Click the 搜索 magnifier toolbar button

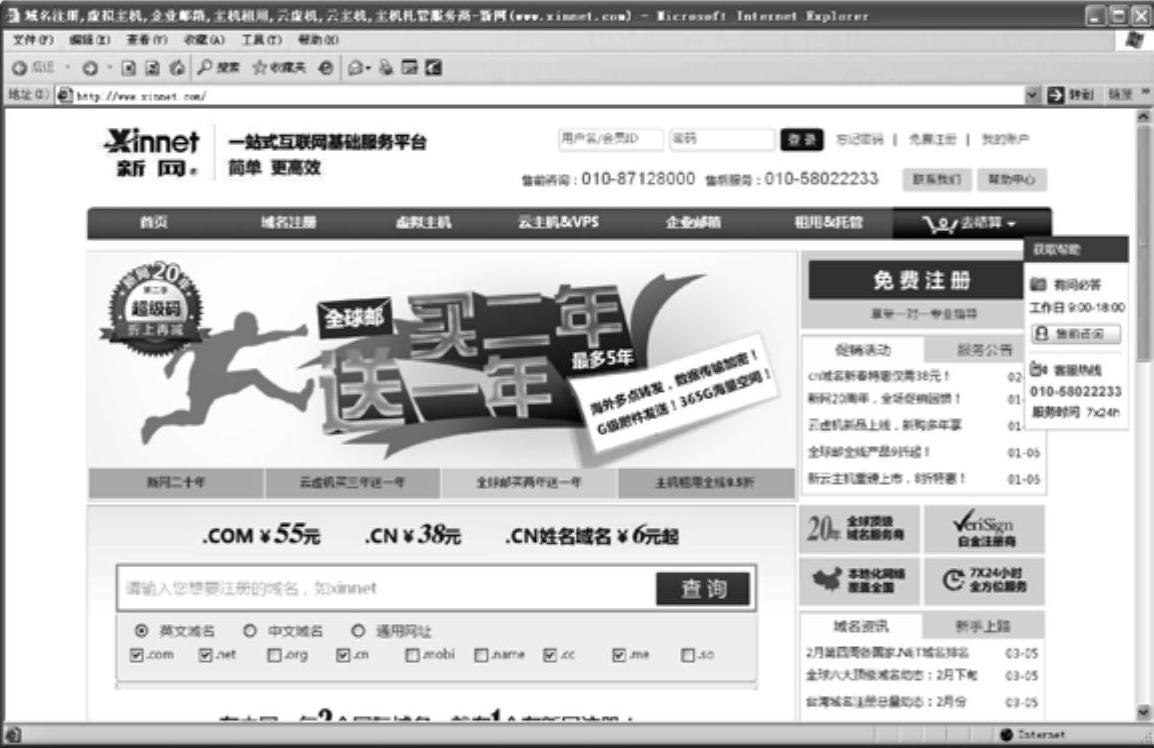[219, 68]
